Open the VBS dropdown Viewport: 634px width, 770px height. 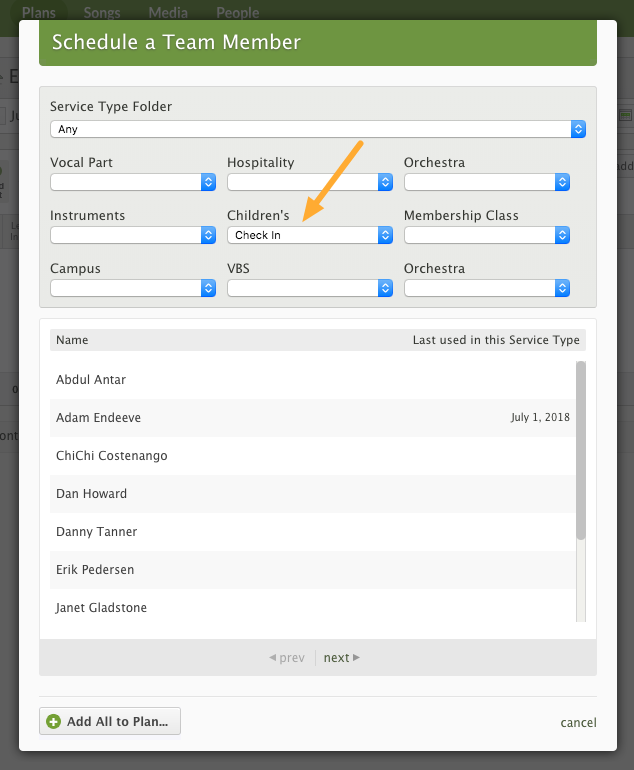[x=310, y=288]
